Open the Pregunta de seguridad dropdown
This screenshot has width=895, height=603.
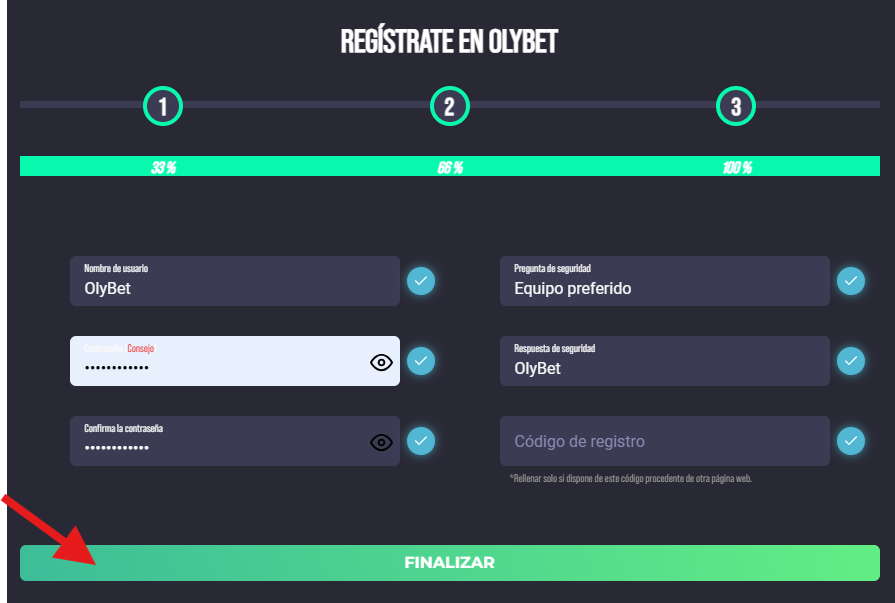pyautogui.click(x=664, y=281)
